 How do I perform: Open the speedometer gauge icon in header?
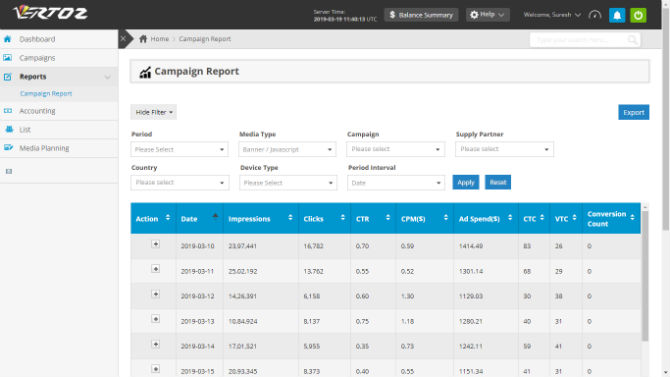595,15
